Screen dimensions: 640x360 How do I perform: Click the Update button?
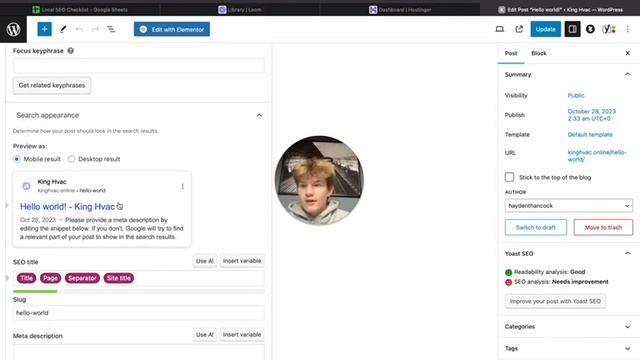click(545, 29)
